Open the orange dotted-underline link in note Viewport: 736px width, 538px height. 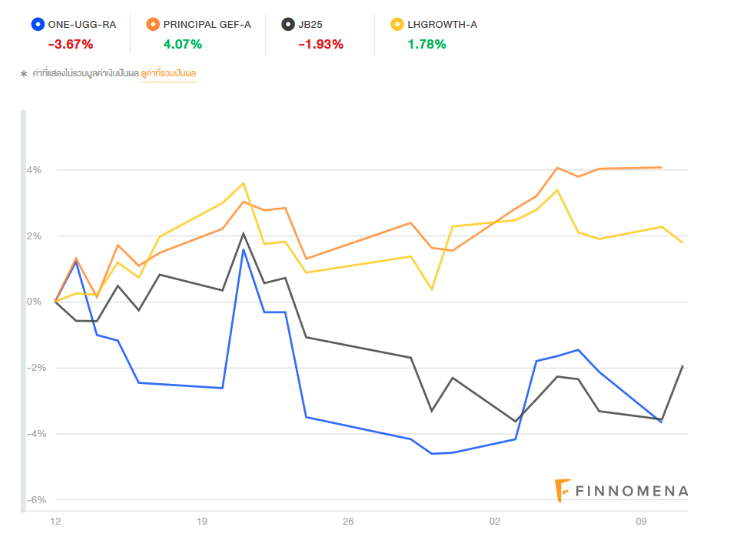coord(168,74)
